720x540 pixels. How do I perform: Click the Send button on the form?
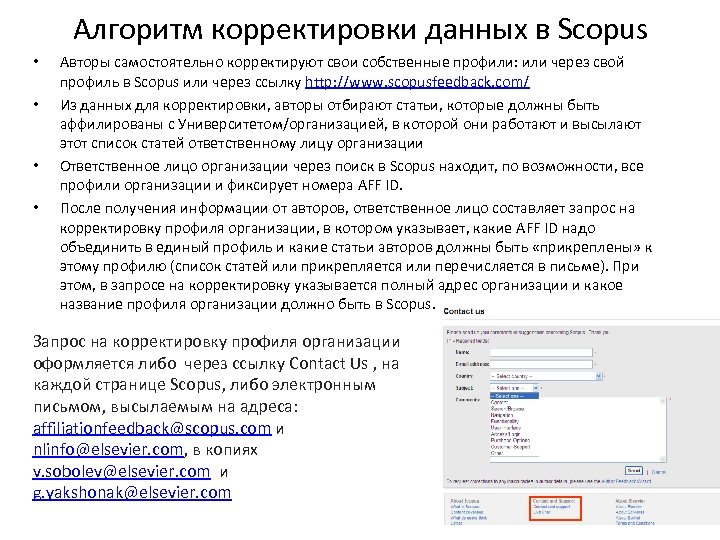[634, 471]
